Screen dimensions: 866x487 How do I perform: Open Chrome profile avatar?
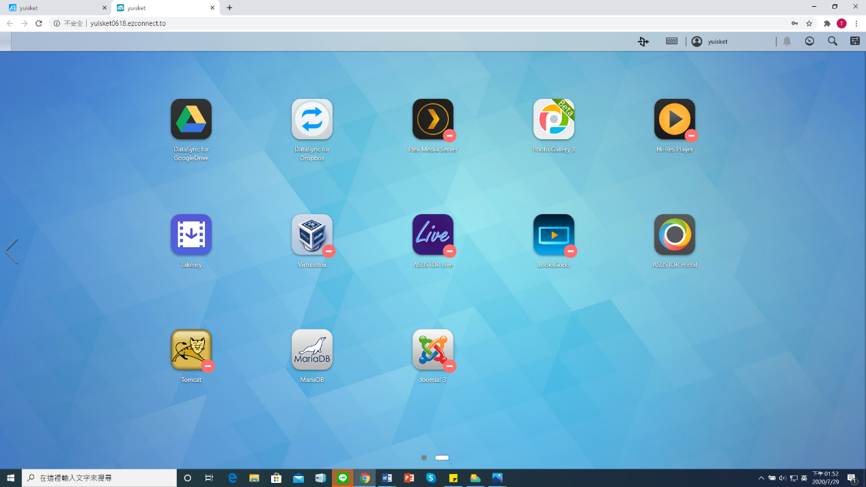(842, 23)
